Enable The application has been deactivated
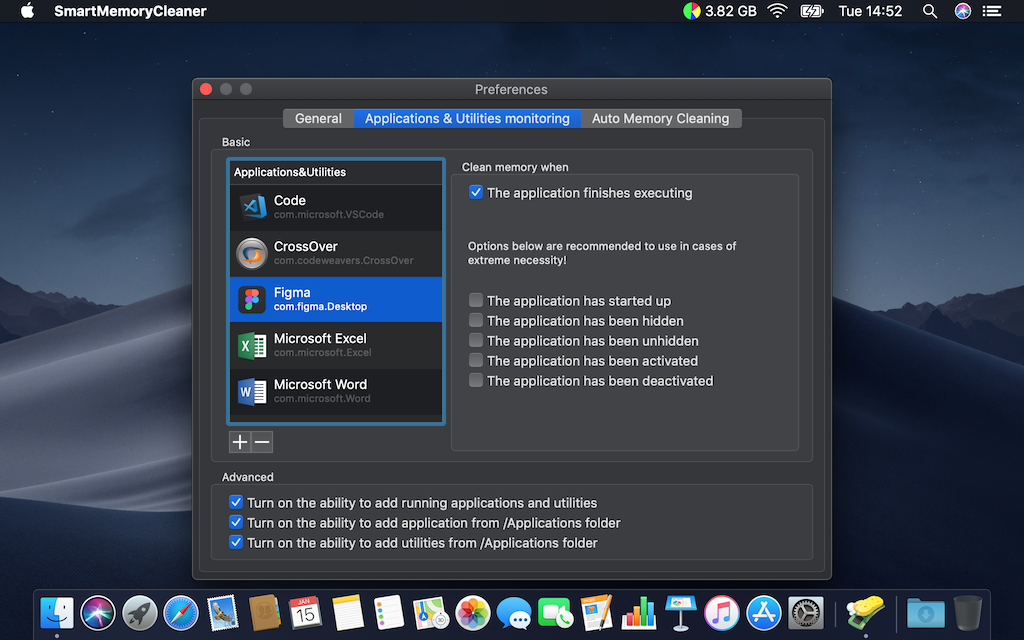Screen dimensions: 1024x640 [x=475, y=380]
